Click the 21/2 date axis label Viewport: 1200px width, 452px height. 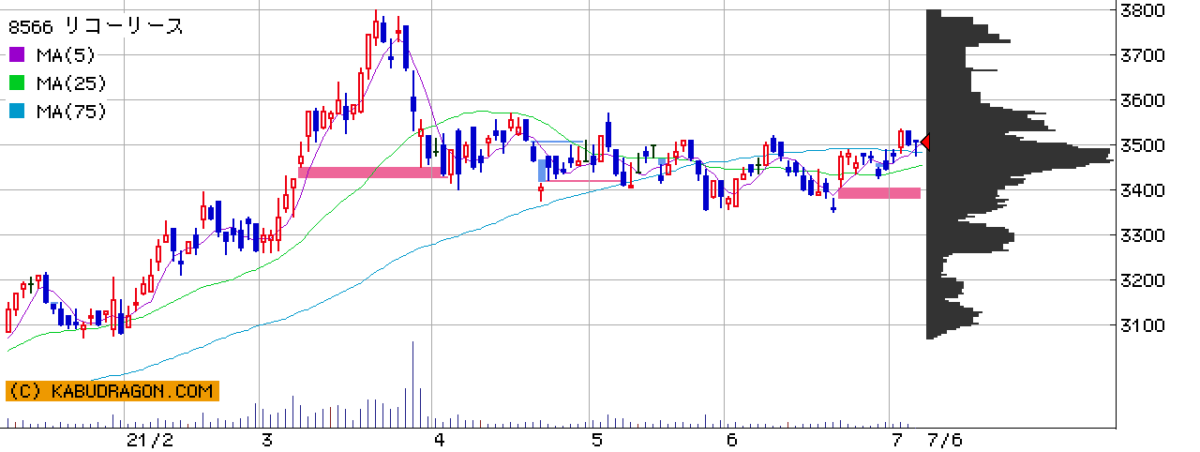[150, 441]
